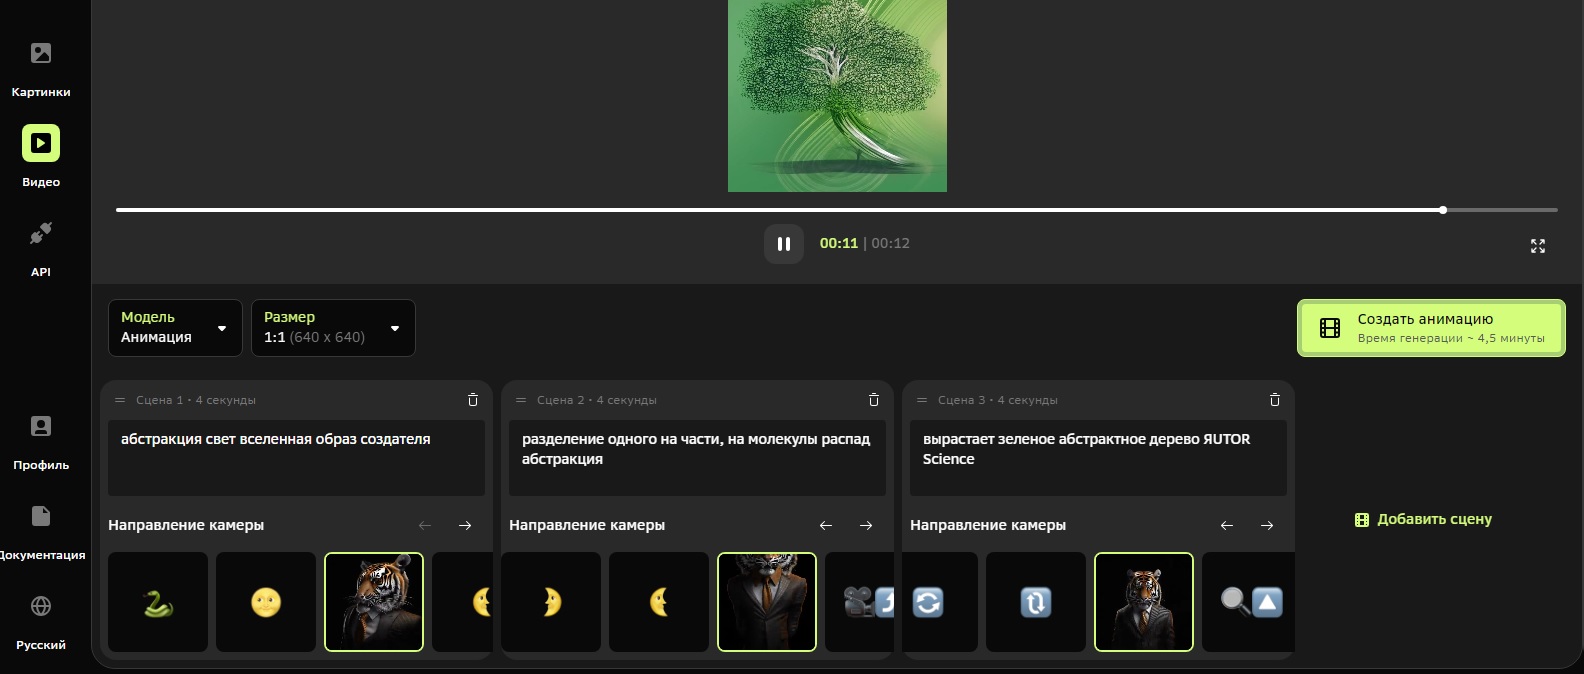Screen dimensions: 1584x674
Task: Select rotate arrows camera option in Scene 3
Action: tap(928, 602)
